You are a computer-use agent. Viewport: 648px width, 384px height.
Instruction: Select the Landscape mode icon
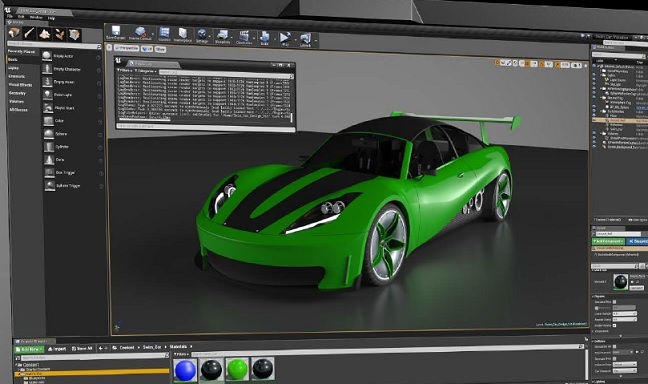(x=45, y=34)
